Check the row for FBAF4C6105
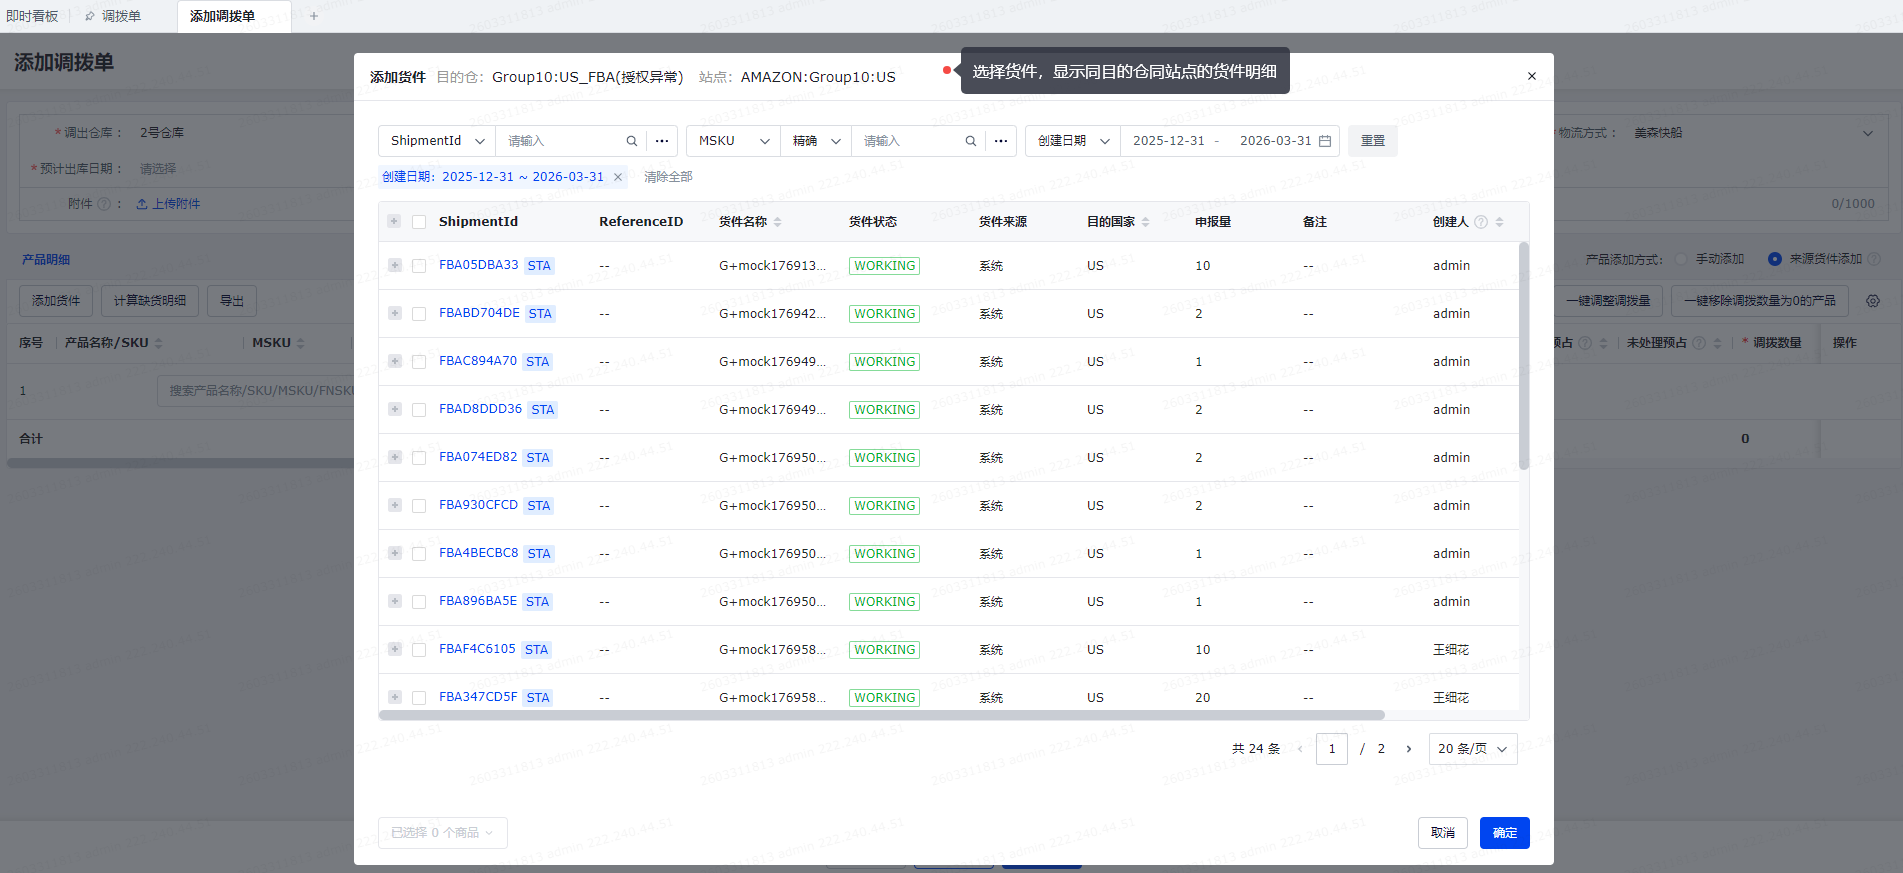The image size is (1903, 873). [x=419, y=650]
